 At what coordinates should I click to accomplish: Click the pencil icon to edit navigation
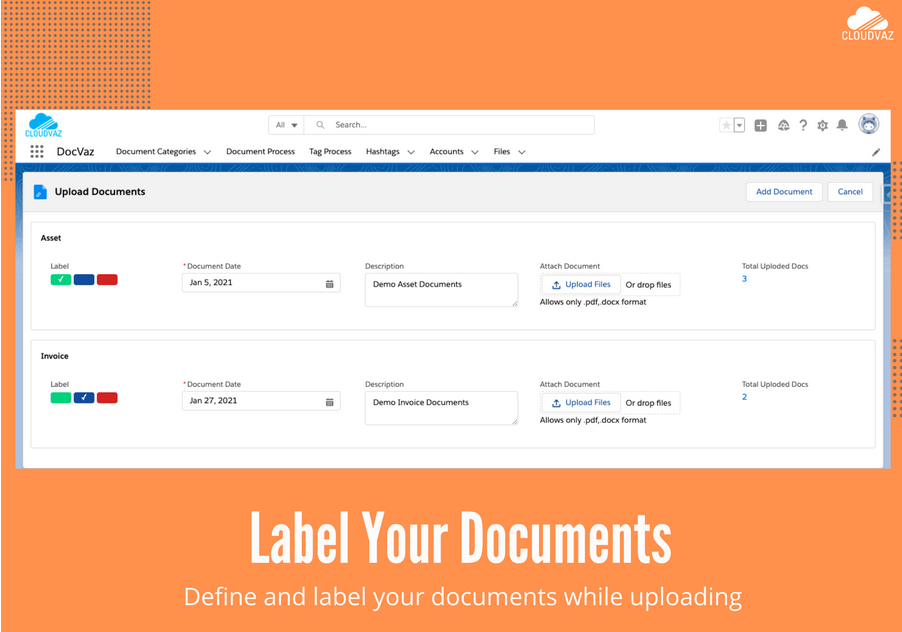point(876,152)
